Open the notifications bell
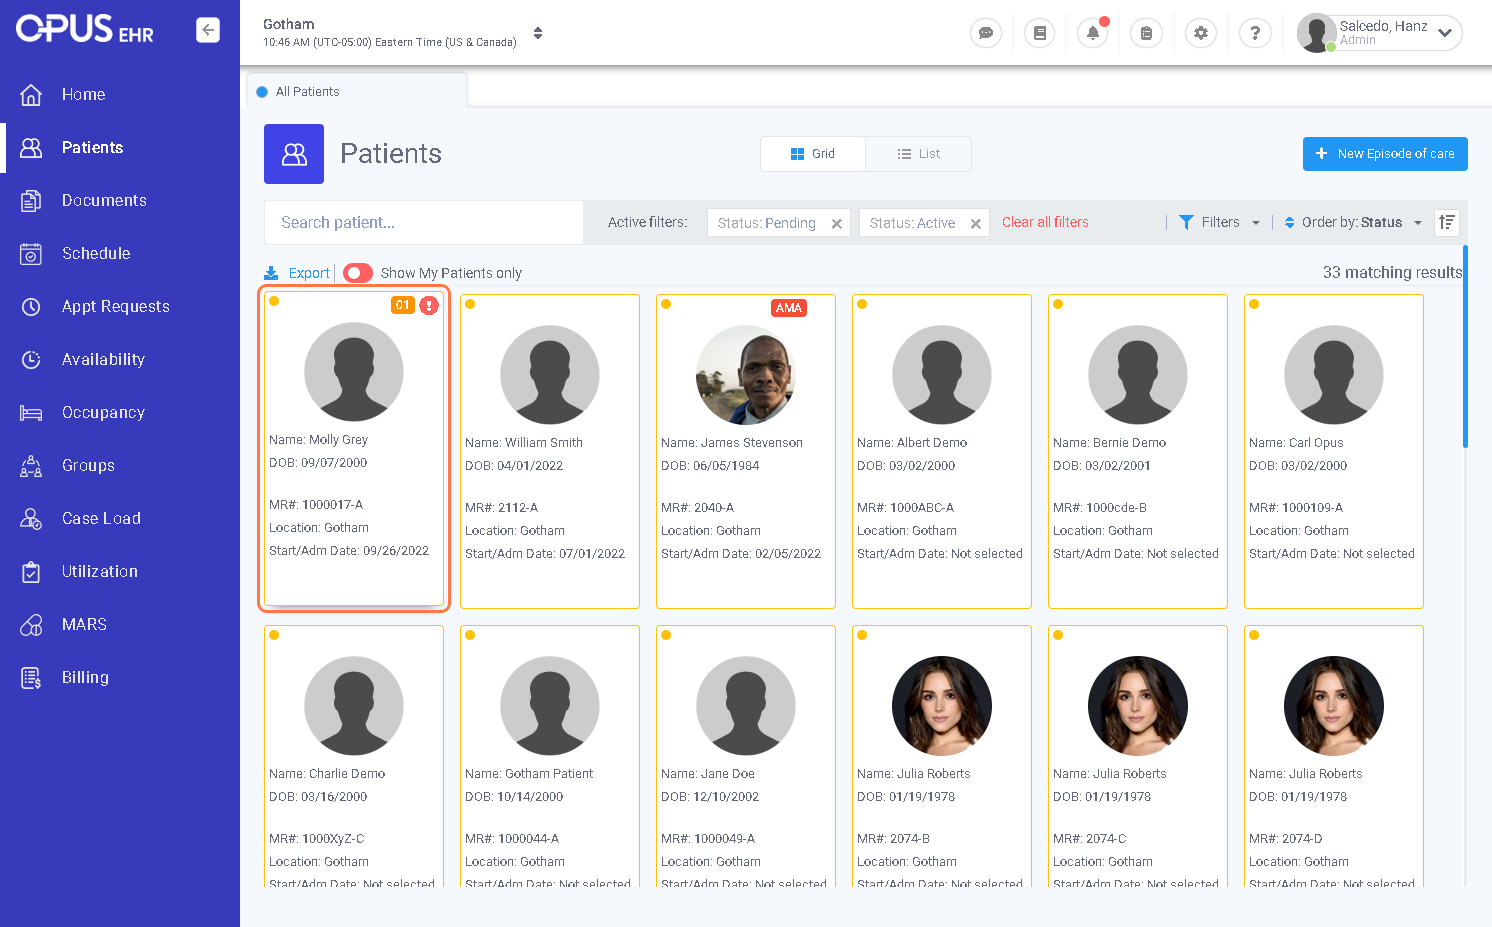This screenshot has height=927, width=1492. coord(1093,33)
